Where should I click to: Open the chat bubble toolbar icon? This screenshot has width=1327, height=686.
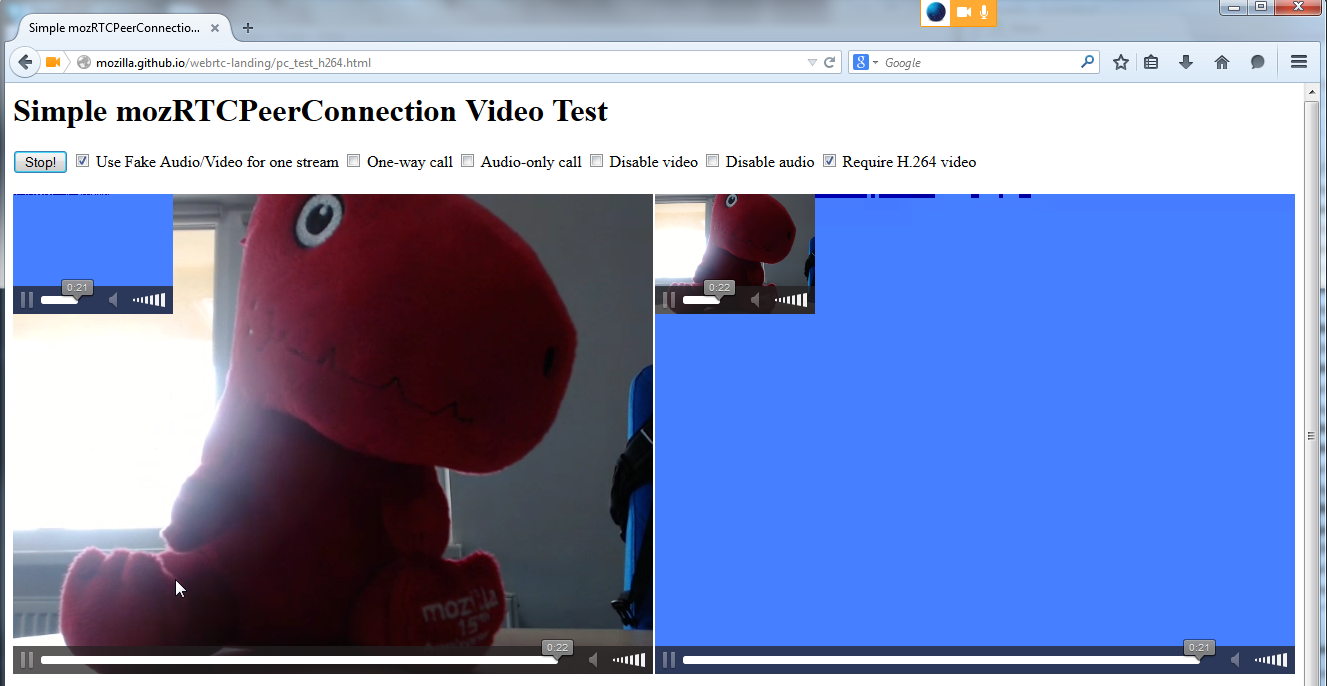1258,62
